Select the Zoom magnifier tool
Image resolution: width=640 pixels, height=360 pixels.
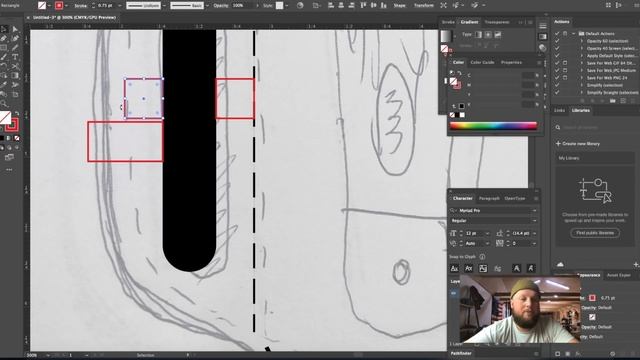4,104
